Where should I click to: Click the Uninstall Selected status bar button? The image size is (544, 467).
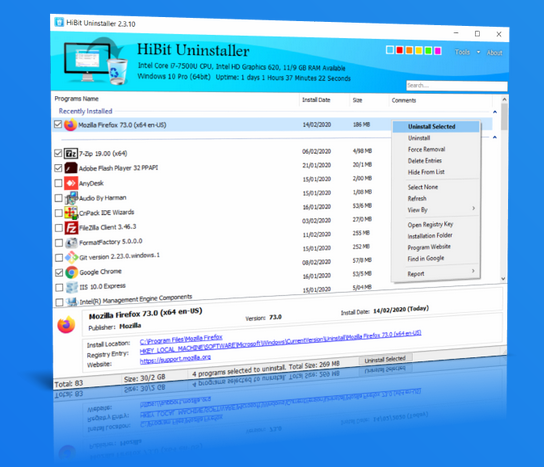pos(385,359)
